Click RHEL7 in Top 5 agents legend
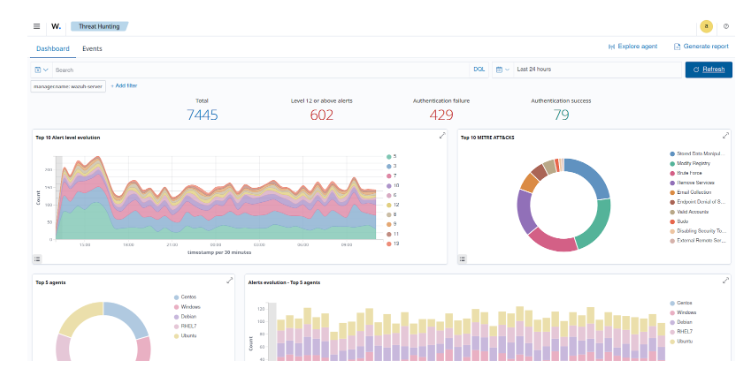Viewport: 748px width, 372px height. point(185,326)
